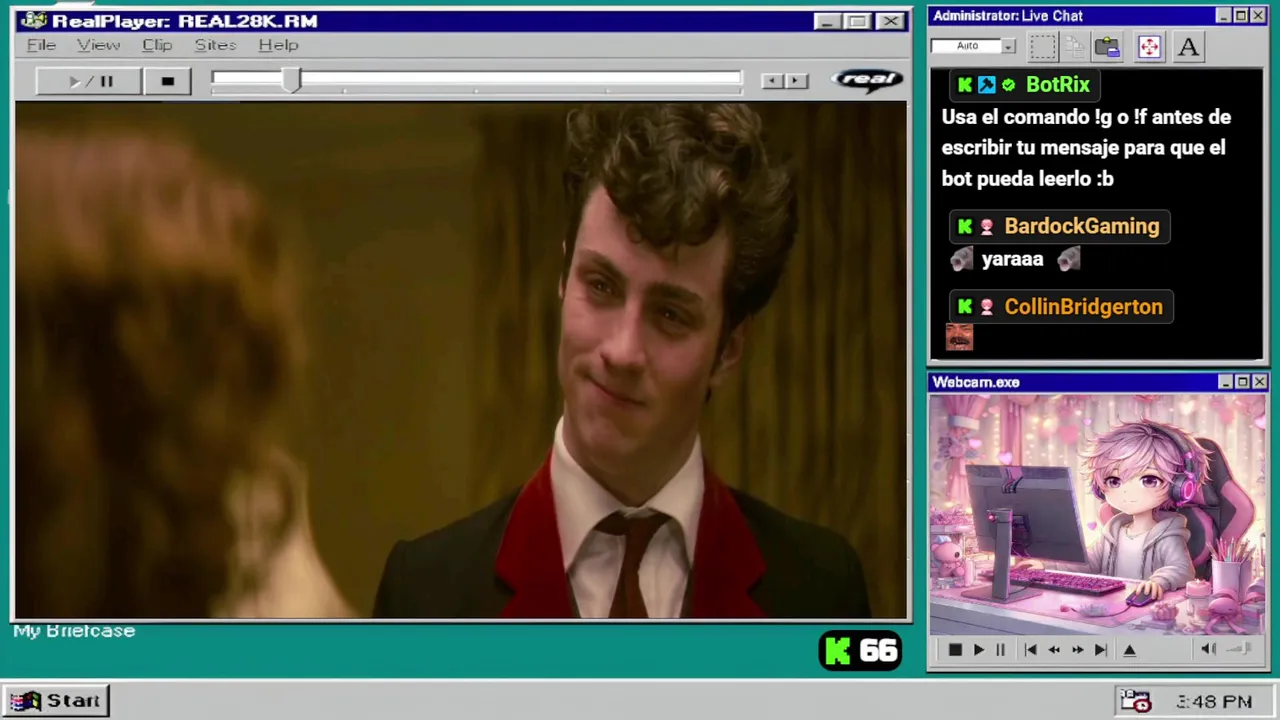Click the My Briefcase desktop label
The width and height of the screenshot is (1280, 720).
(x=74, y=631)
